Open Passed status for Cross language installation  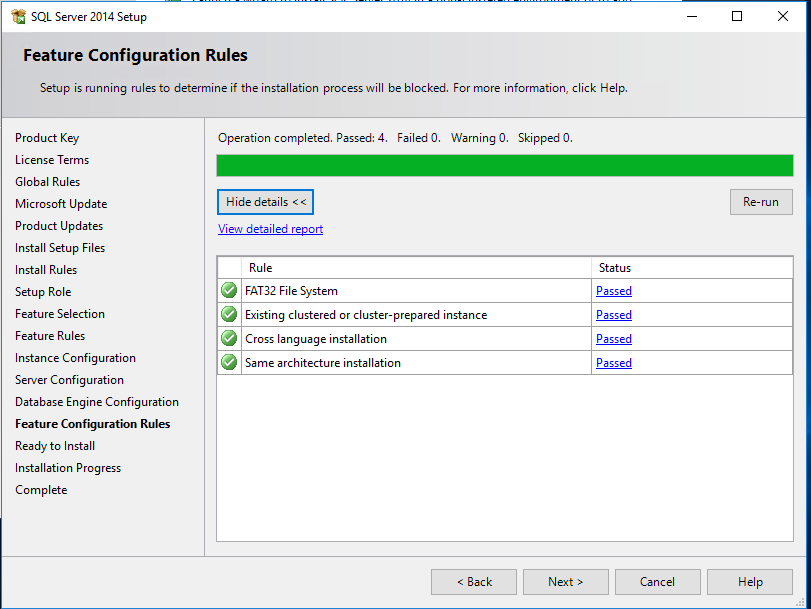614,339
